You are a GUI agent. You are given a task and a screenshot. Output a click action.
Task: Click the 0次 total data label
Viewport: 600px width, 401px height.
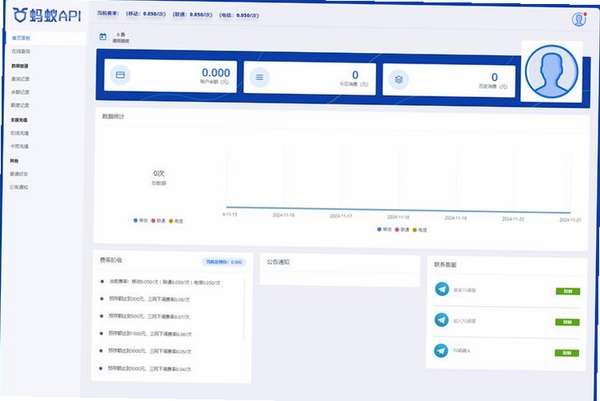(x=159, y=173)
